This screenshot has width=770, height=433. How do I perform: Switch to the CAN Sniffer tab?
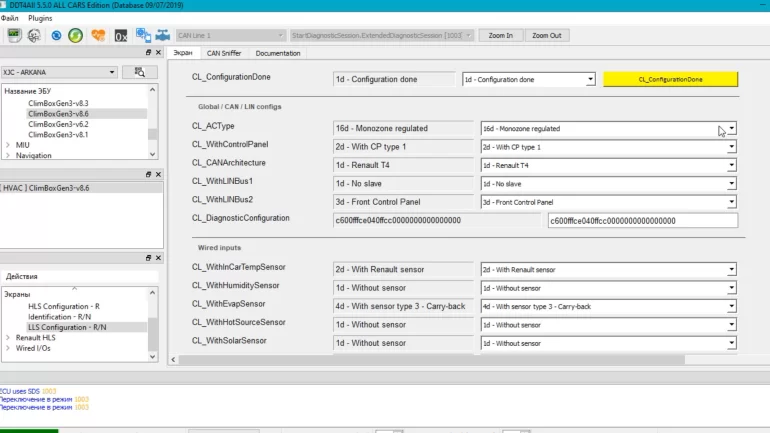tap(223, 53)
